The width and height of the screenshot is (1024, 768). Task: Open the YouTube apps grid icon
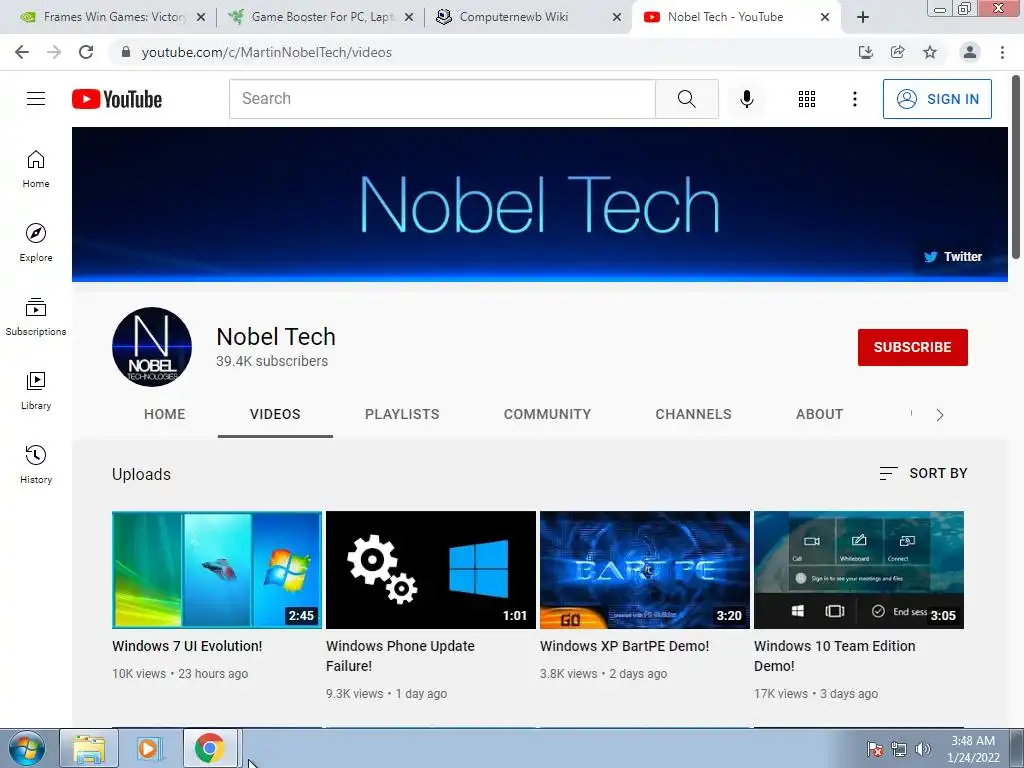[807, 99]
